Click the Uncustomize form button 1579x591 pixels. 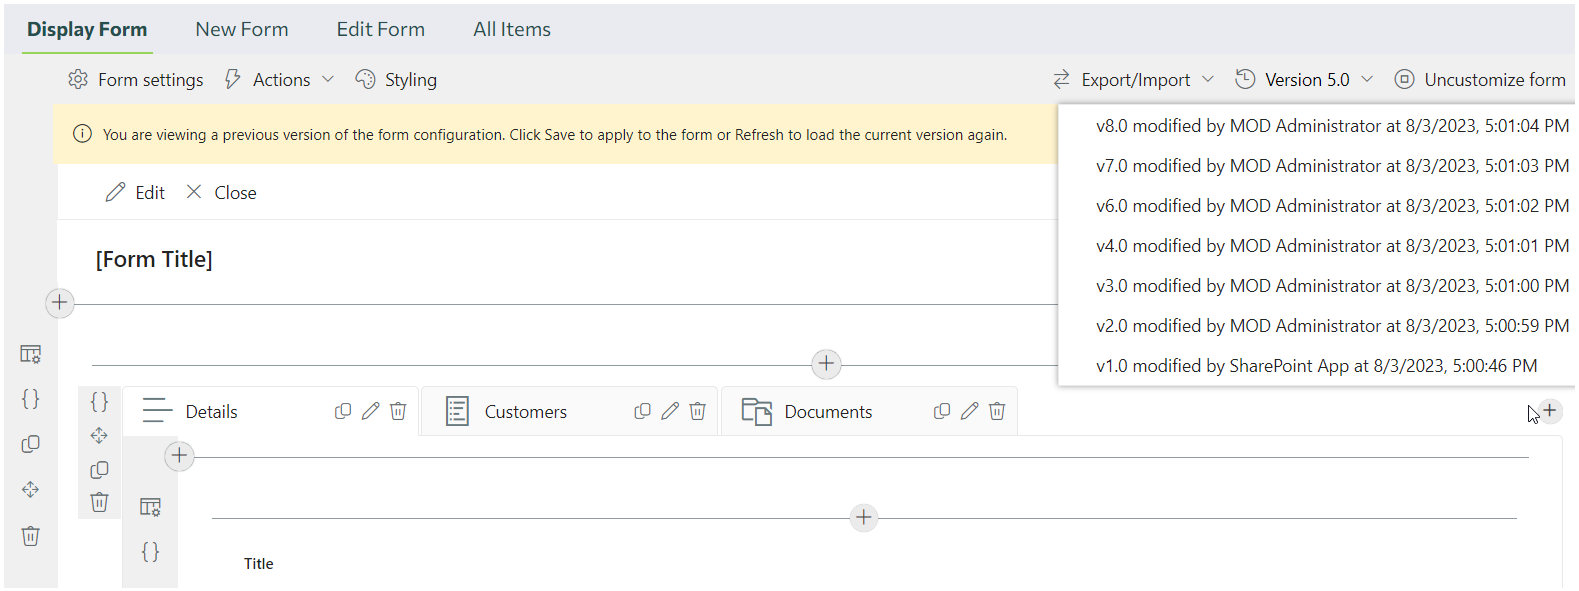point(1481,80)
